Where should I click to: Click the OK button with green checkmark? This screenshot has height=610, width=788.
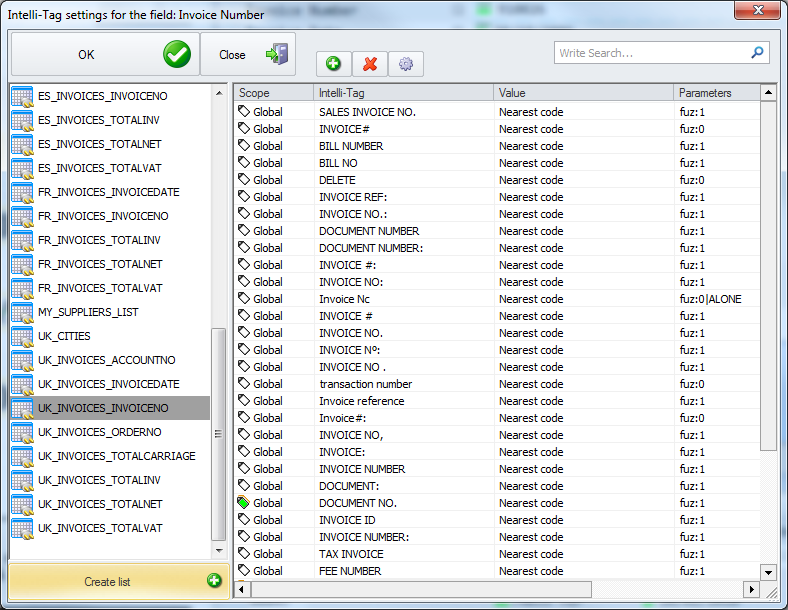pos(105,54)
